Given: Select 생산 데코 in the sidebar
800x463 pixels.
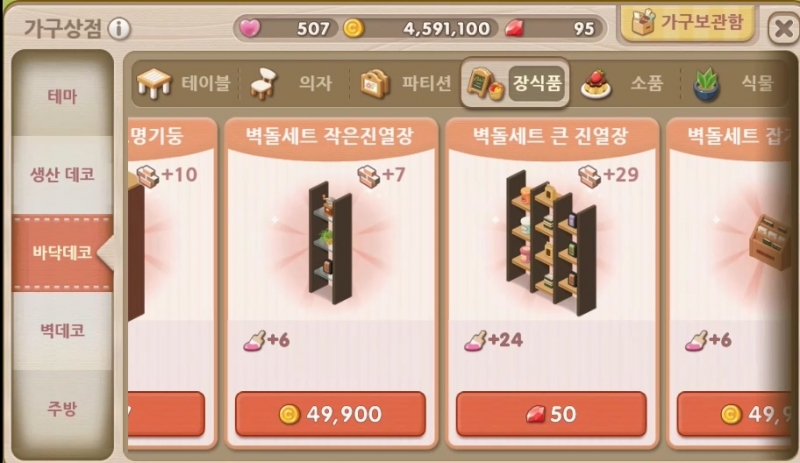Looking at the screenshot, I should pyautogui.click(x=62, y=175).
